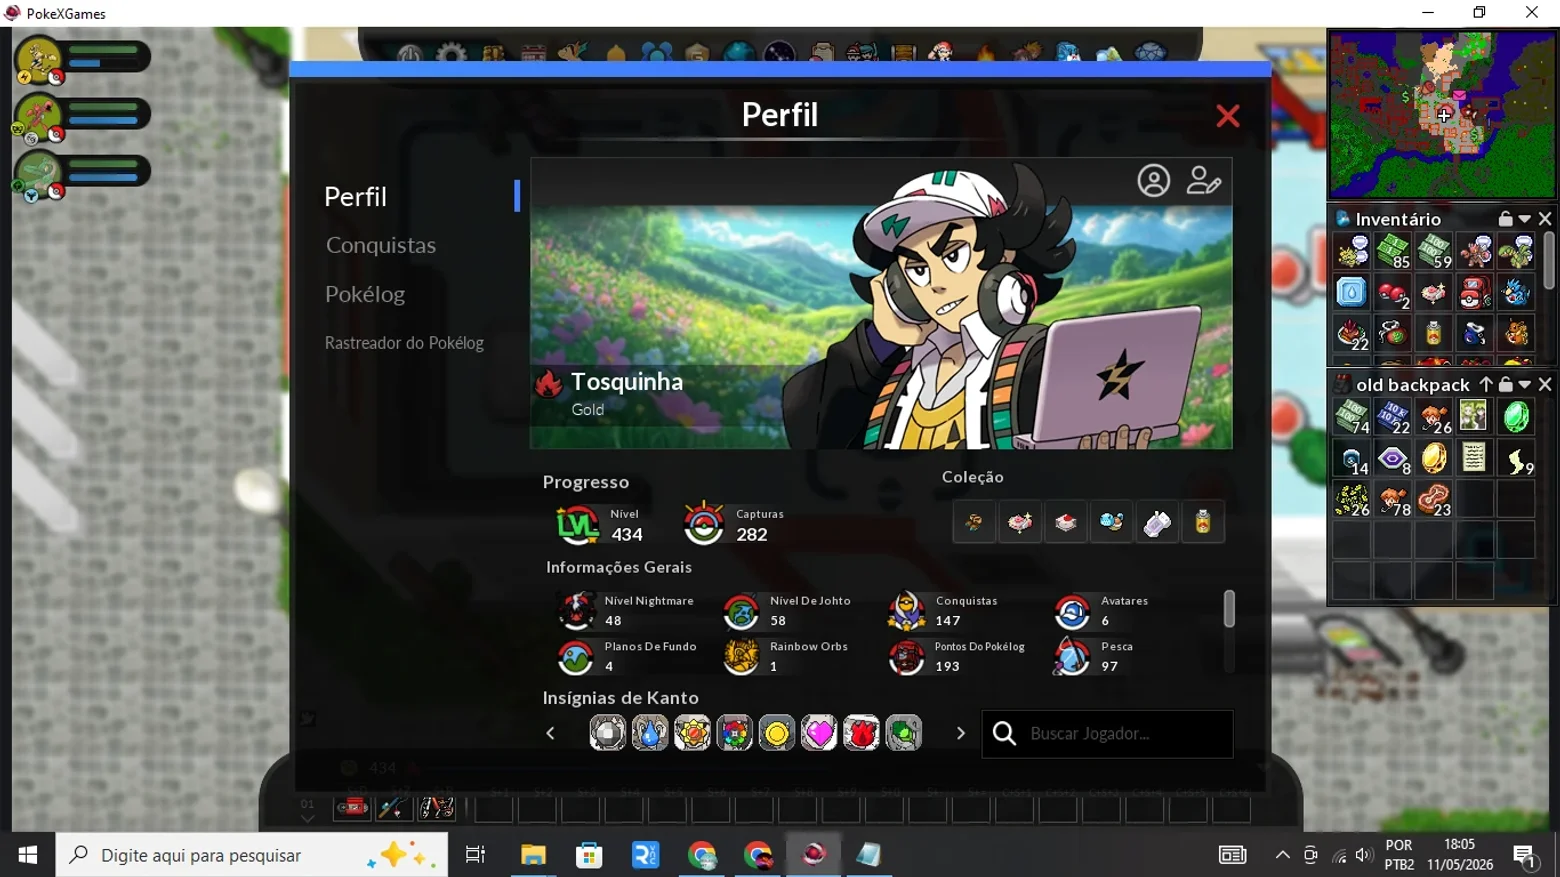Click the Pontos Do Pokélog icon
The width and height of the screenshot is (1560, 877).
[907, 657]
